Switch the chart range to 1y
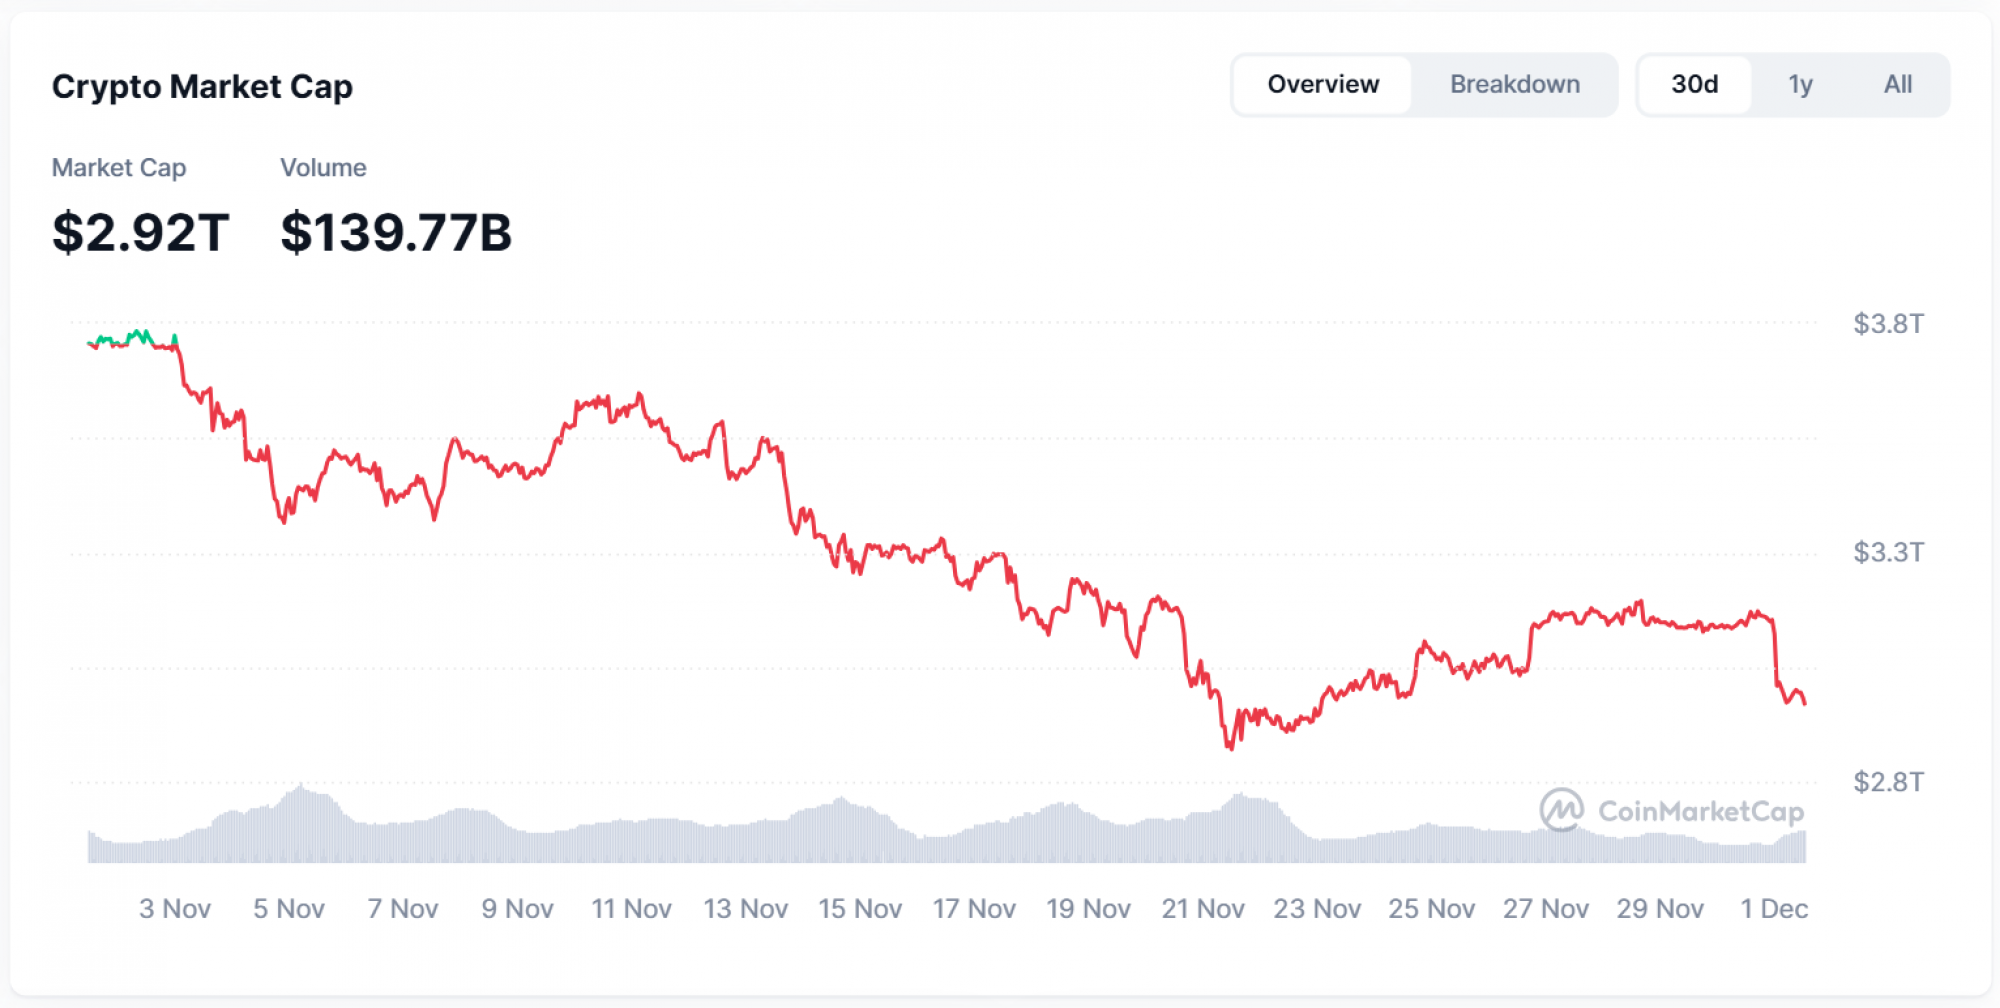This screenshot has height=1008, width=2000. (1800, 85)
